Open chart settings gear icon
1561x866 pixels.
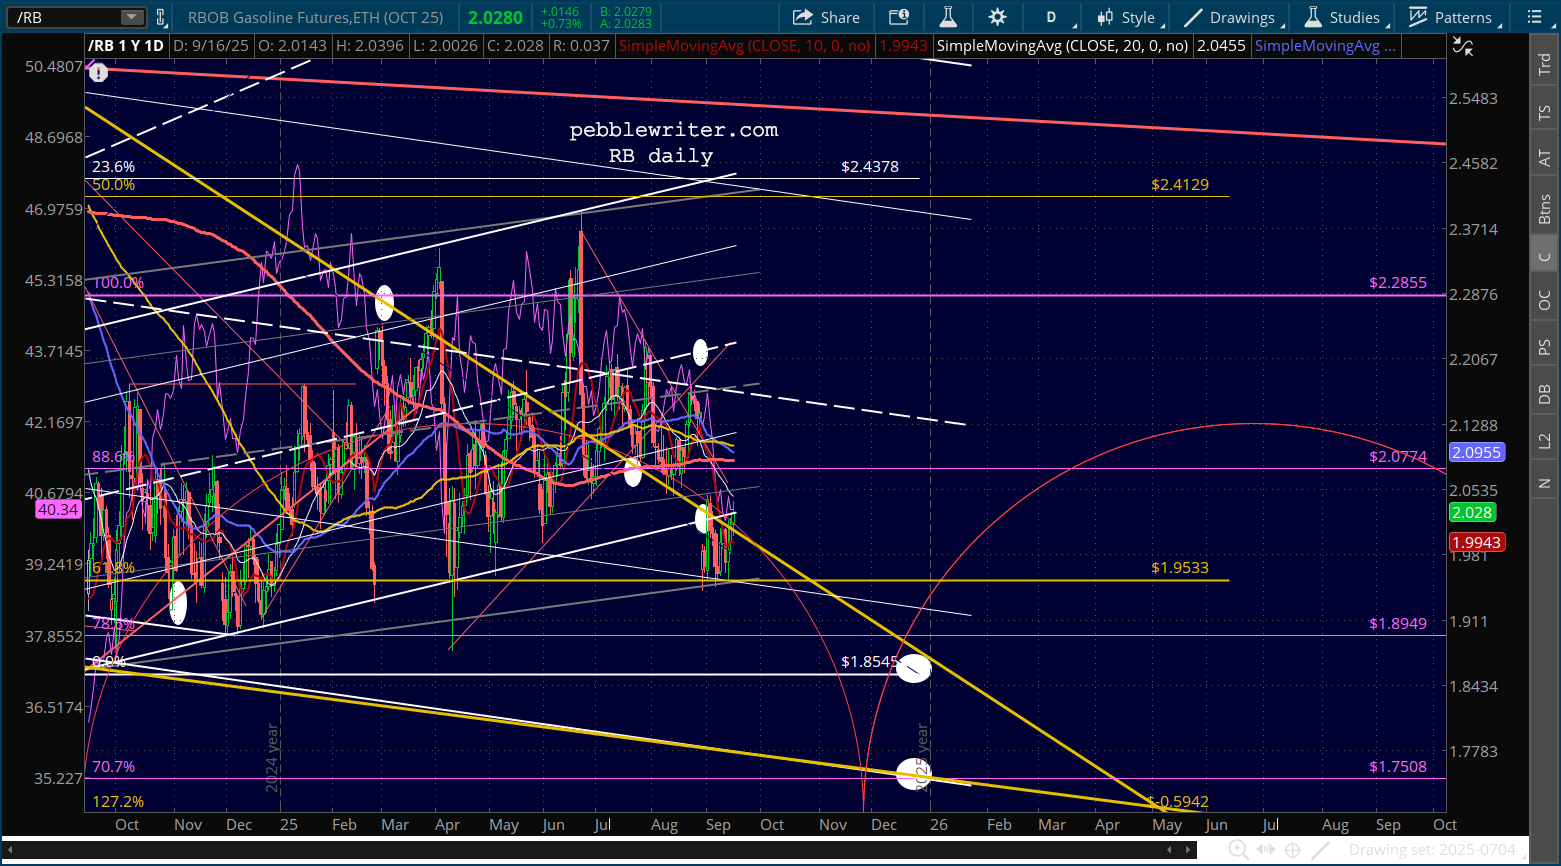point(997,17)
